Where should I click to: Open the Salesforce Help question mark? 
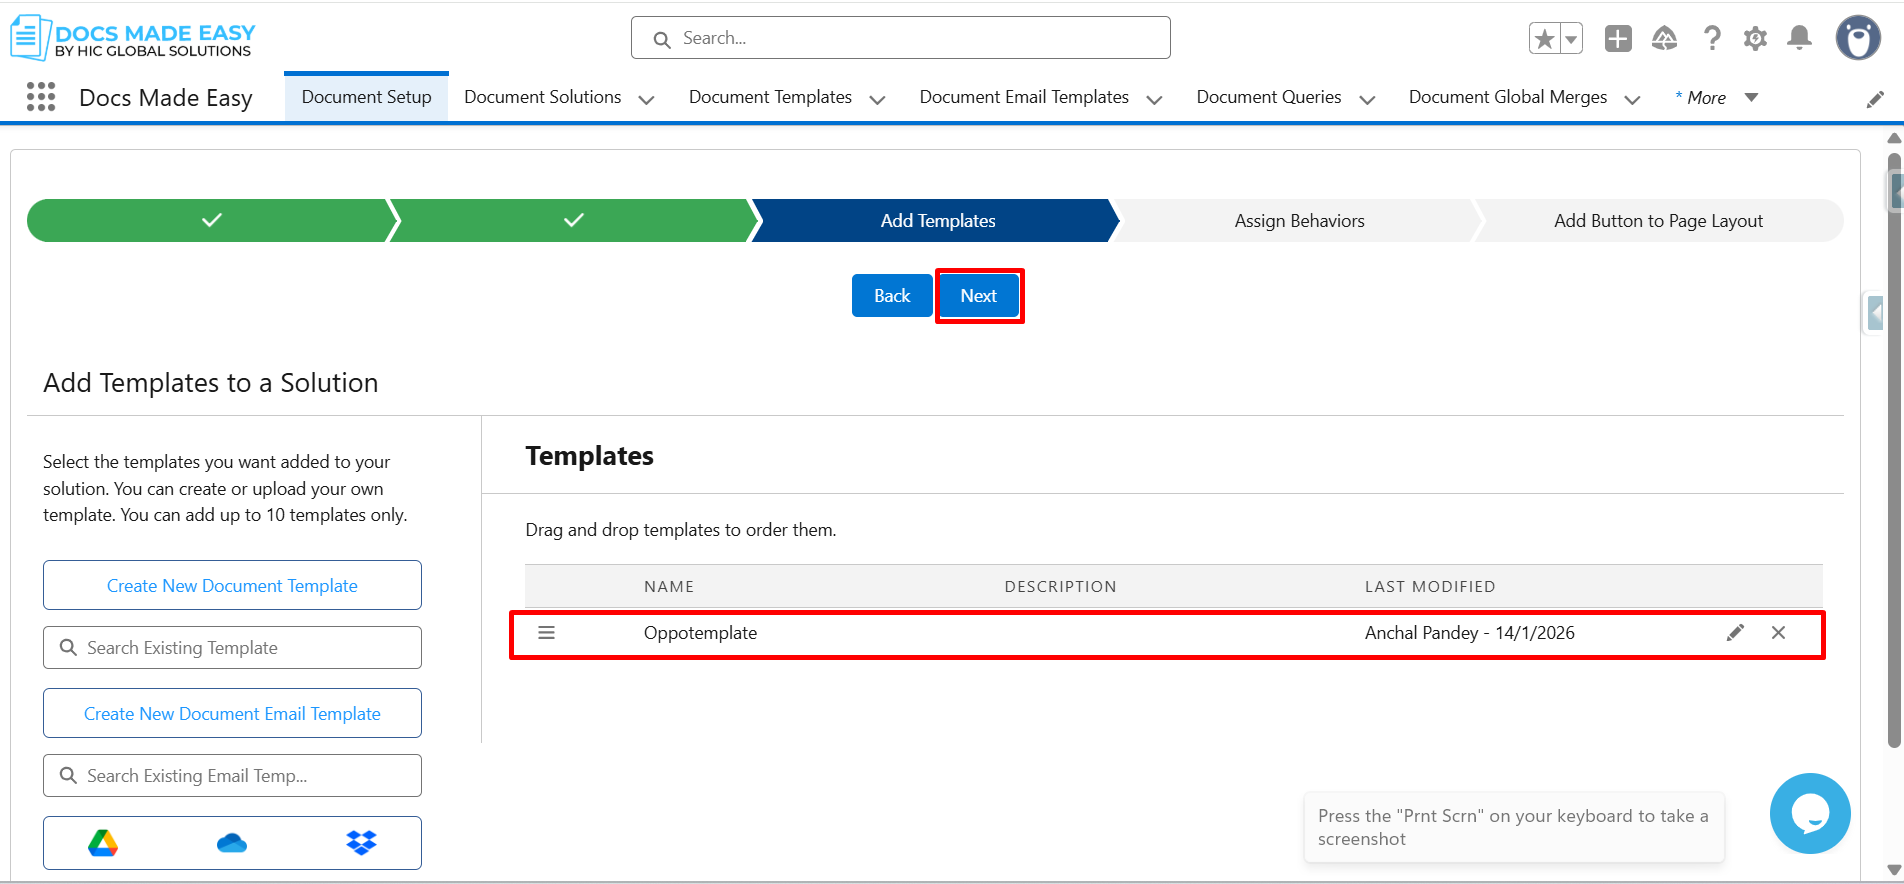click(1712, 39)
